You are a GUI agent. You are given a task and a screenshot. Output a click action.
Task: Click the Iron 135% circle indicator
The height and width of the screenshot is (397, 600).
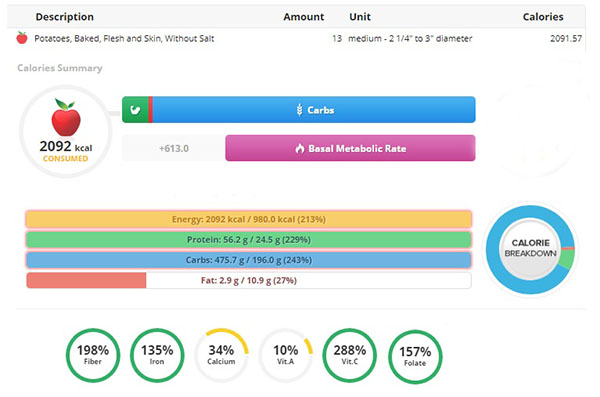point(157,355)
